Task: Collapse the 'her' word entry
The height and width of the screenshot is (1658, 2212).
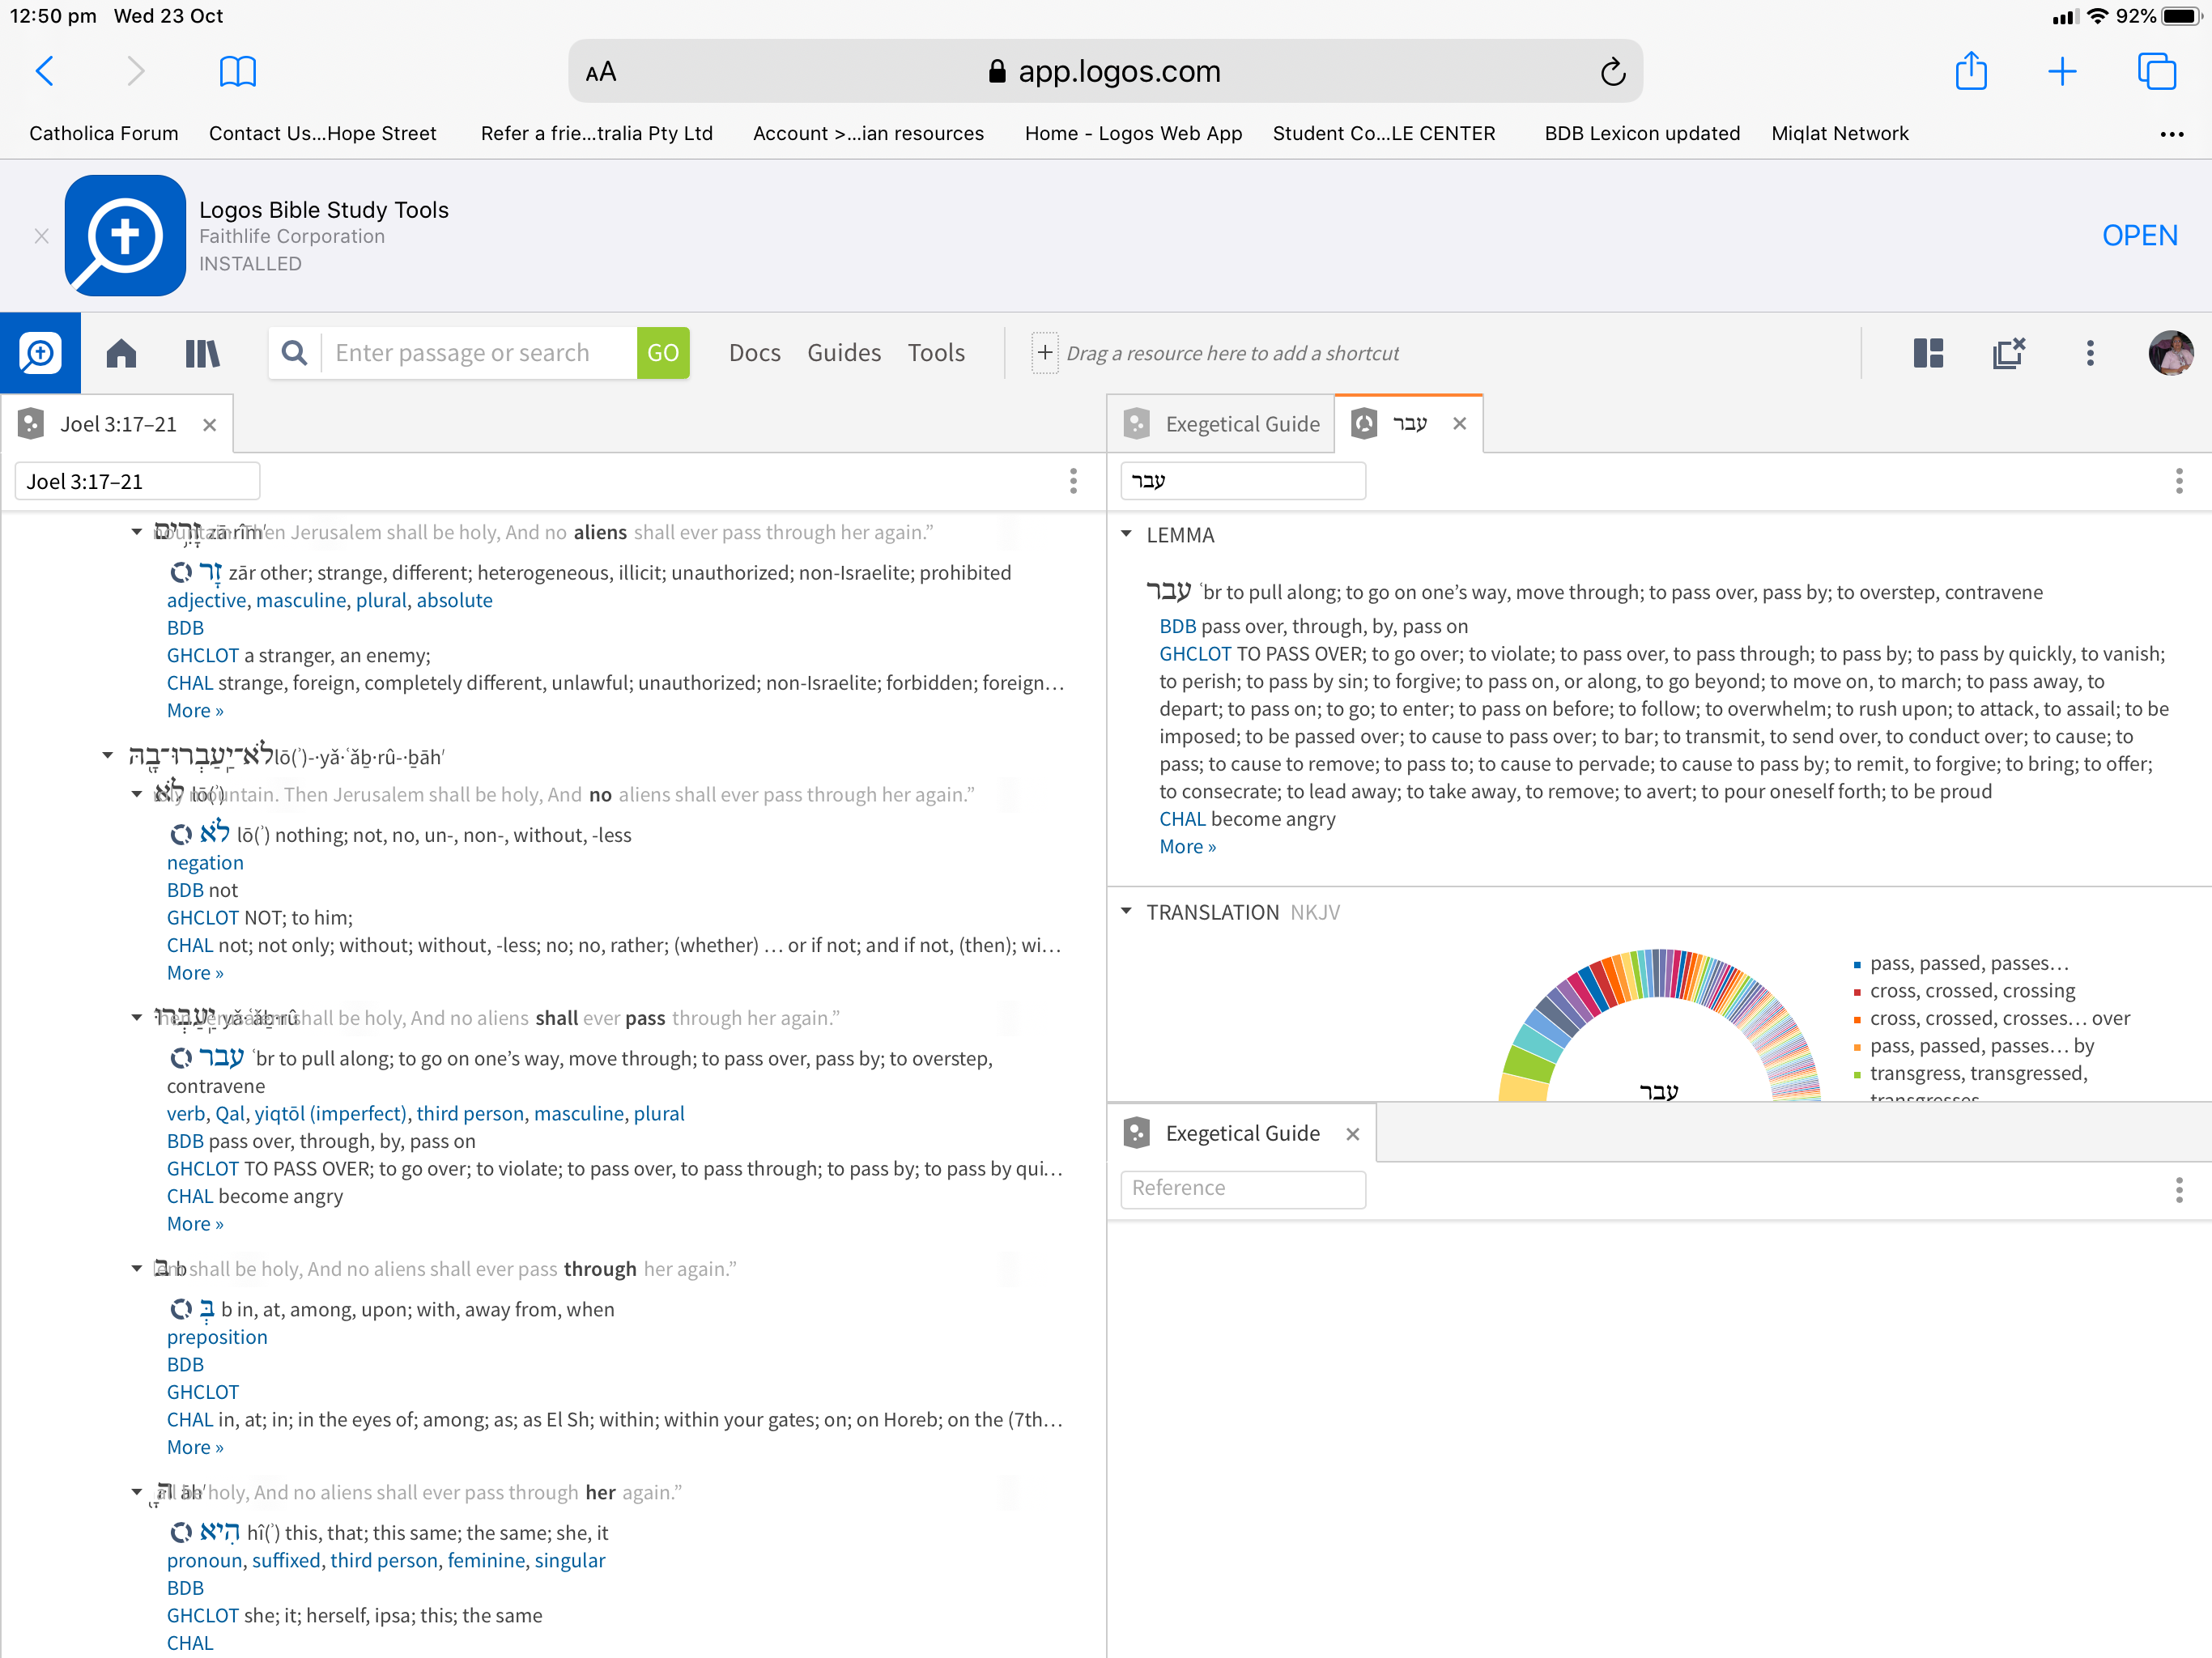Action: (x=137, y=1492)
